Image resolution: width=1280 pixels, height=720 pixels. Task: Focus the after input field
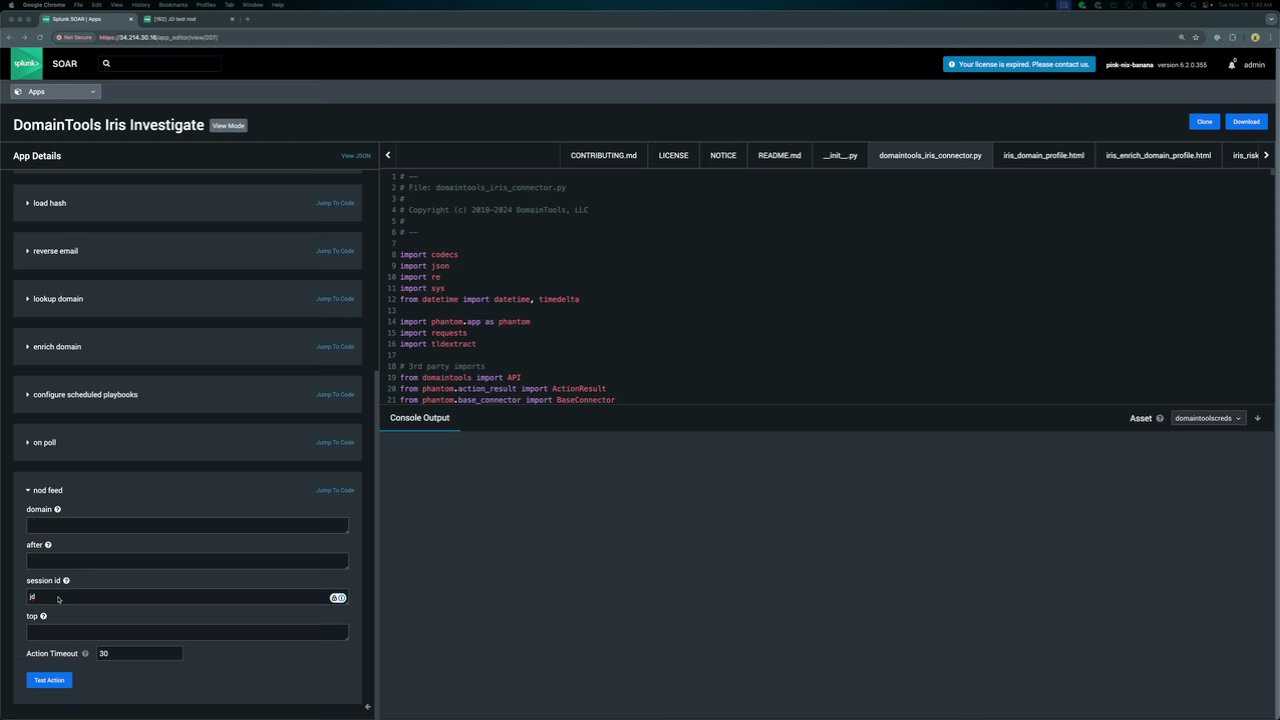click(x=187, y=561)
